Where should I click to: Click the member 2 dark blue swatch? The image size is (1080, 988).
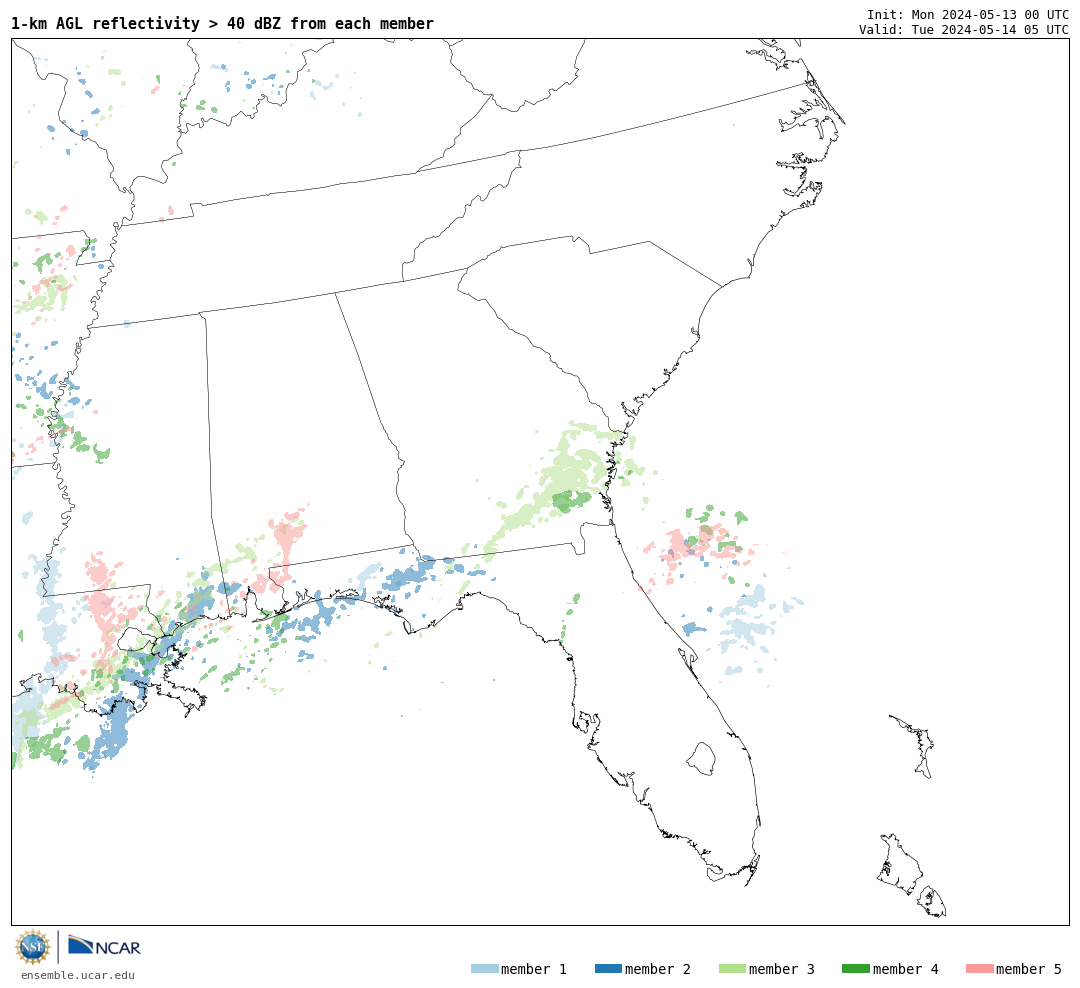pyautogui.click(x=608, y=969)
